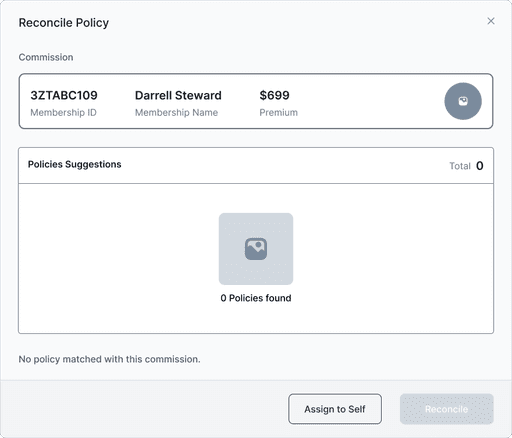Click the Reconcile Policy dialog title
Viewport: 512px width, 438px height.
click(64, 23)
